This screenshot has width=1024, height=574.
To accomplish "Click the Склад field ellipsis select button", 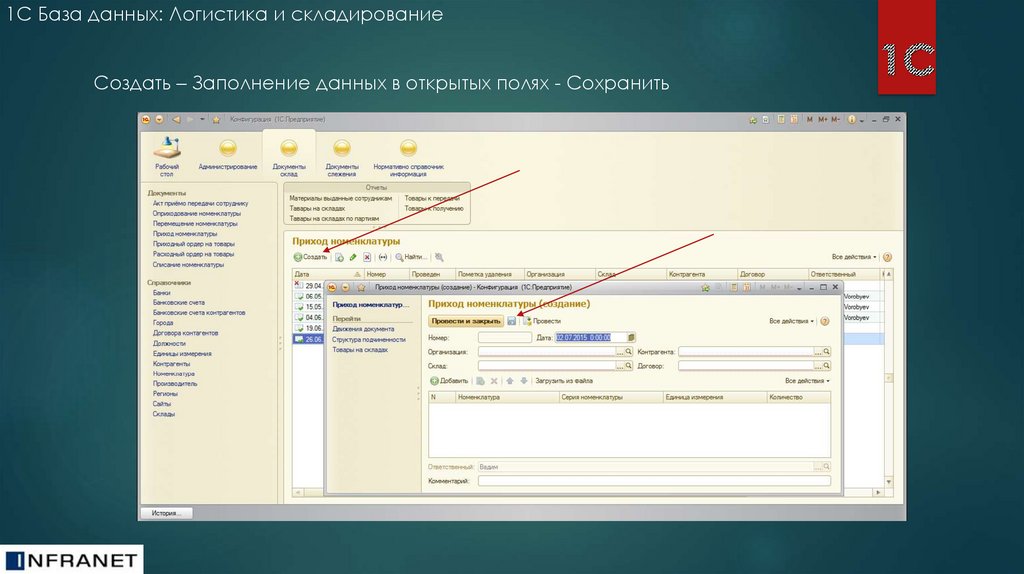I will (620, 366).
